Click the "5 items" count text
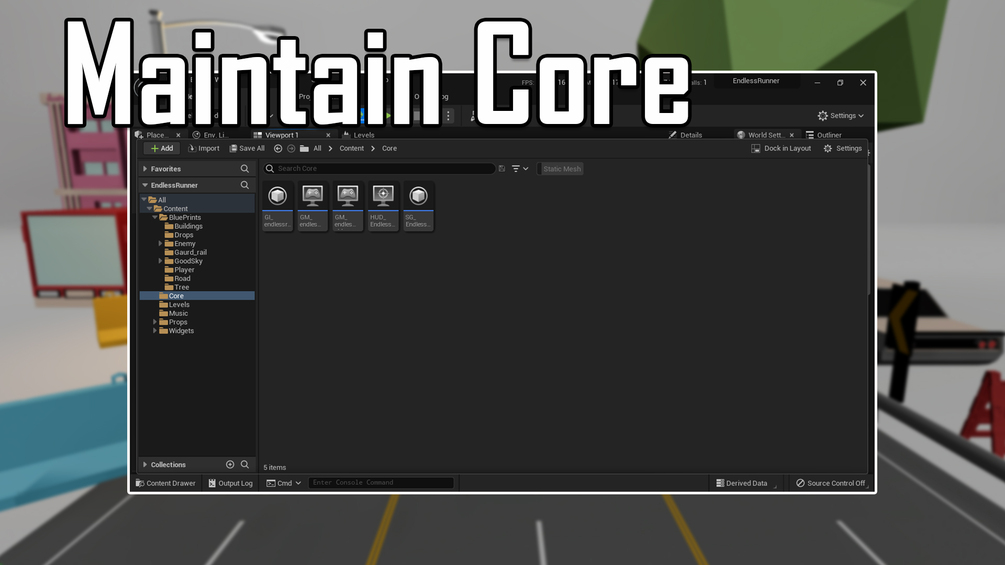 coord(274,468)
